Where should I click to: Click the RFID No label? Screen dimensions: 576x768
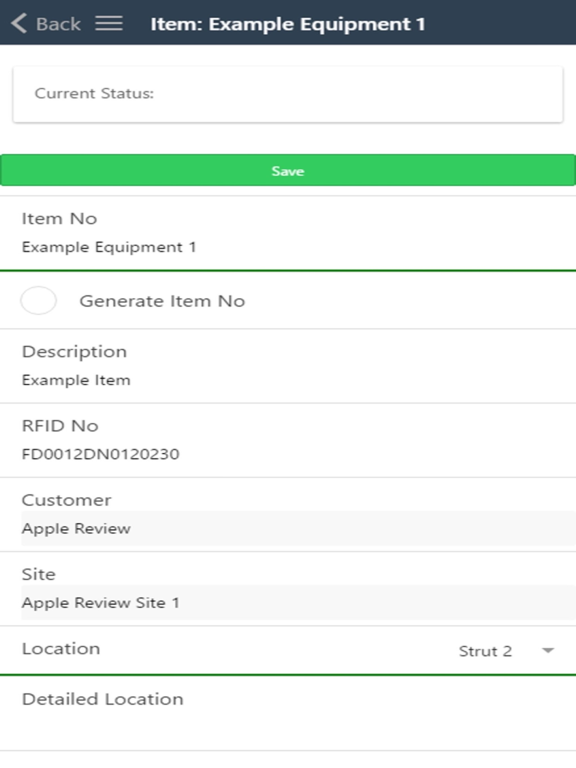[x=60, y=426]
